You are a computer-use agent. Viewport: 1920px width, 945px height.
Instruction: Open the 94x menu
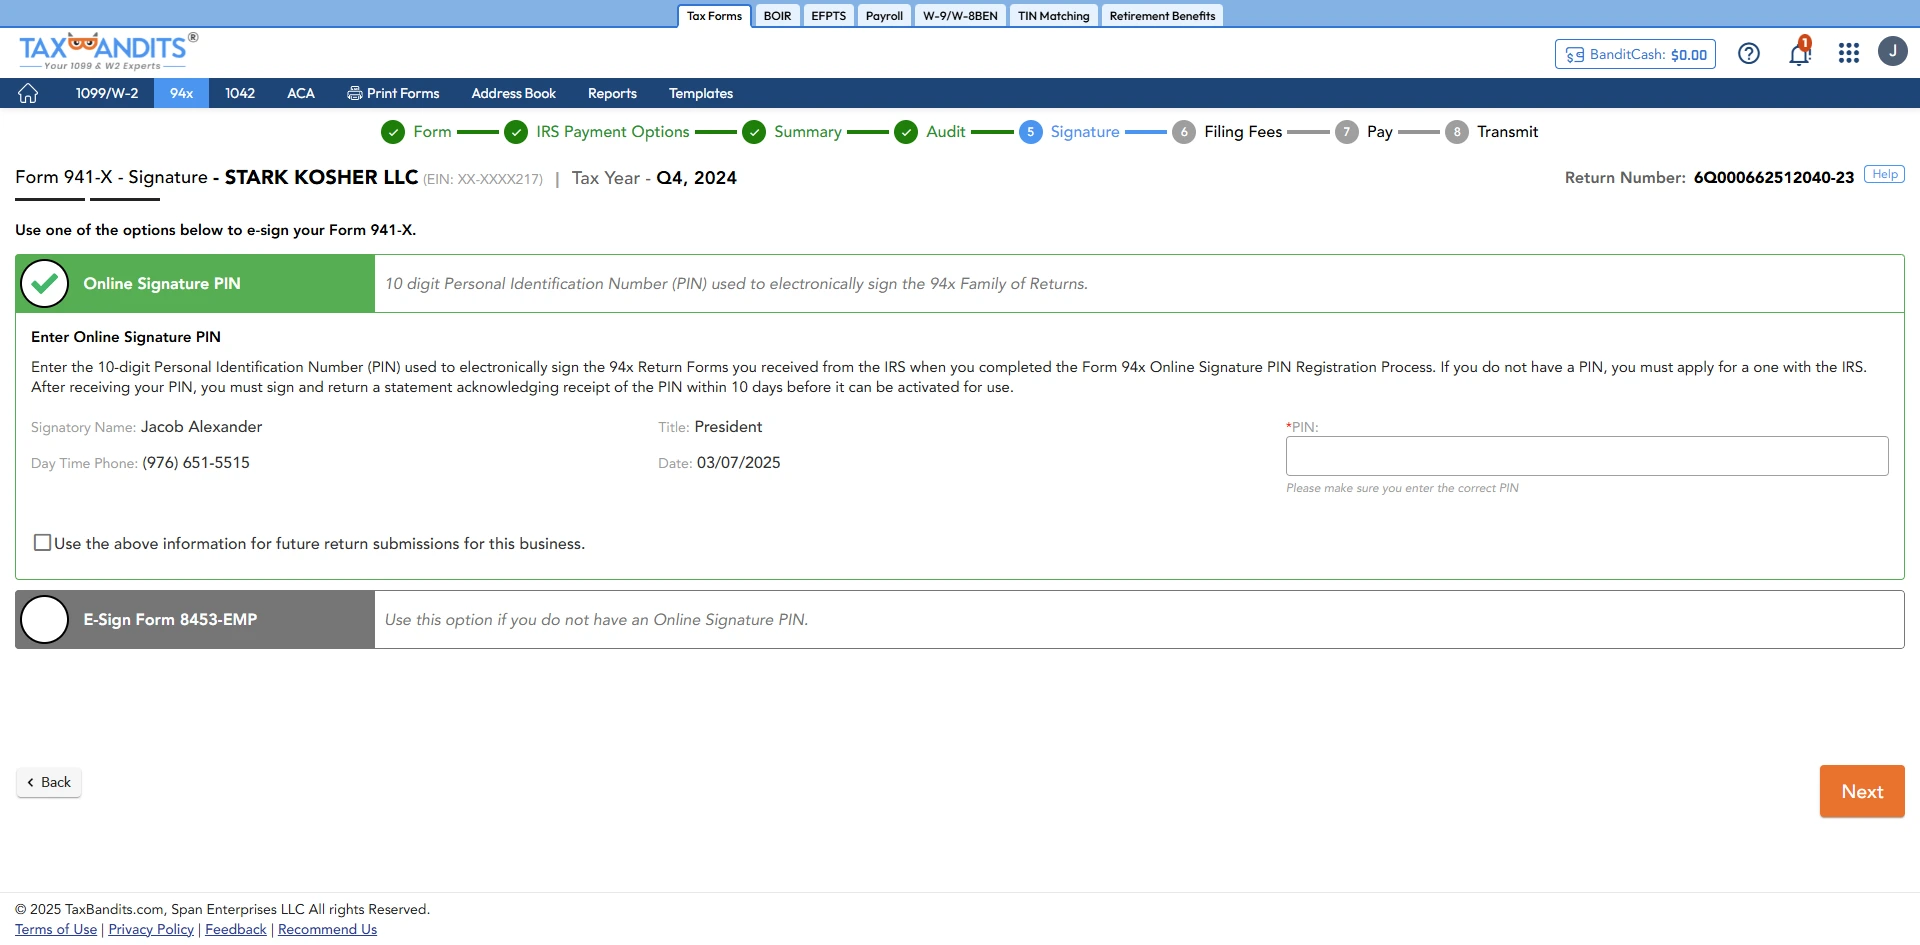pyautogui.click(x=181, y=93)
